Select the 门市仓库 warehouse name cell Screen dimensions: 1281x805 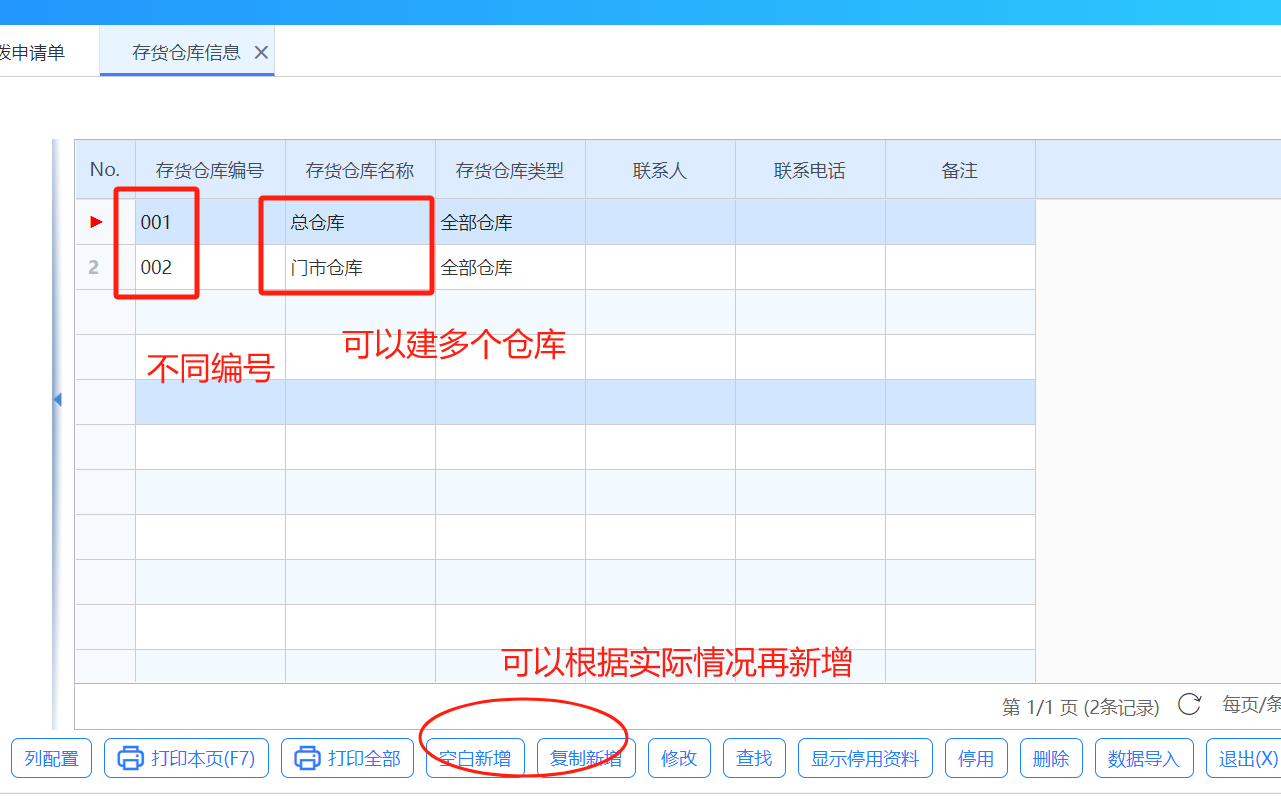pos(360,268)
